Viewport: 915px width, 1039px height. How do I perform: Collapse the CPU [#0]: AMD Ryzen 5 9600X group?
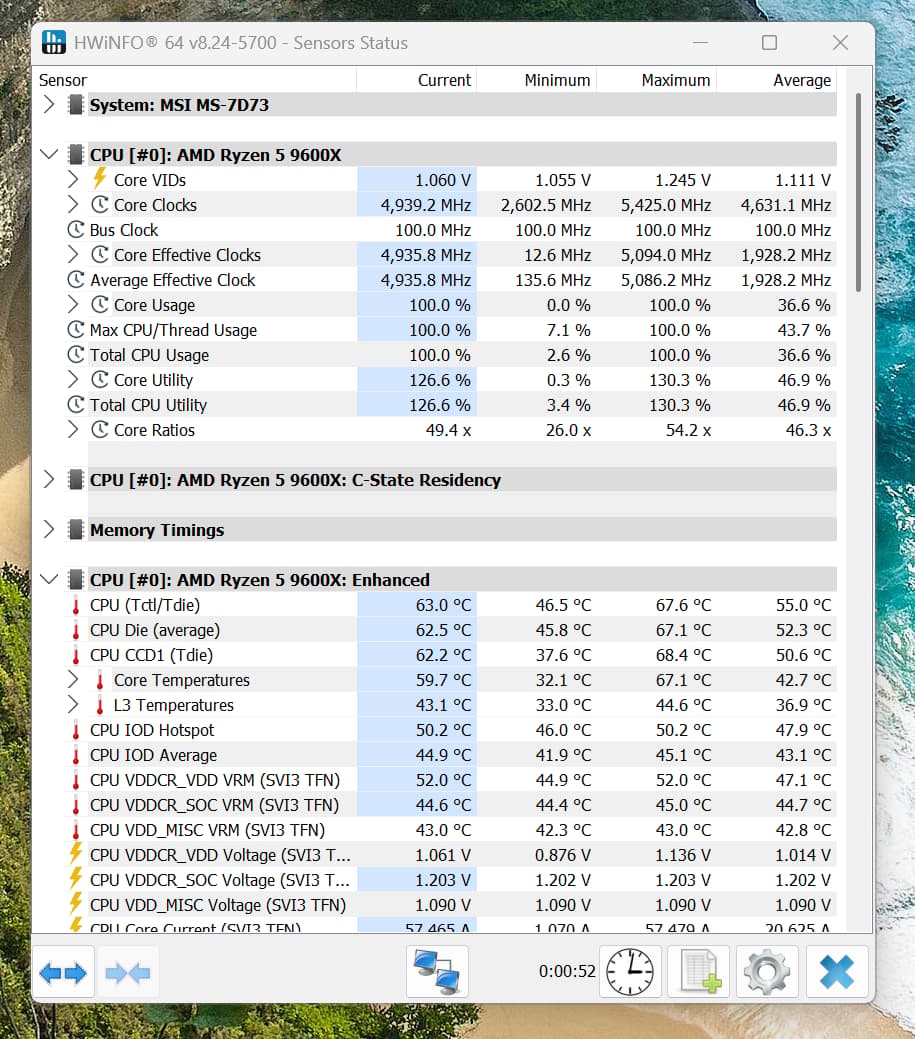coord(48,154)
